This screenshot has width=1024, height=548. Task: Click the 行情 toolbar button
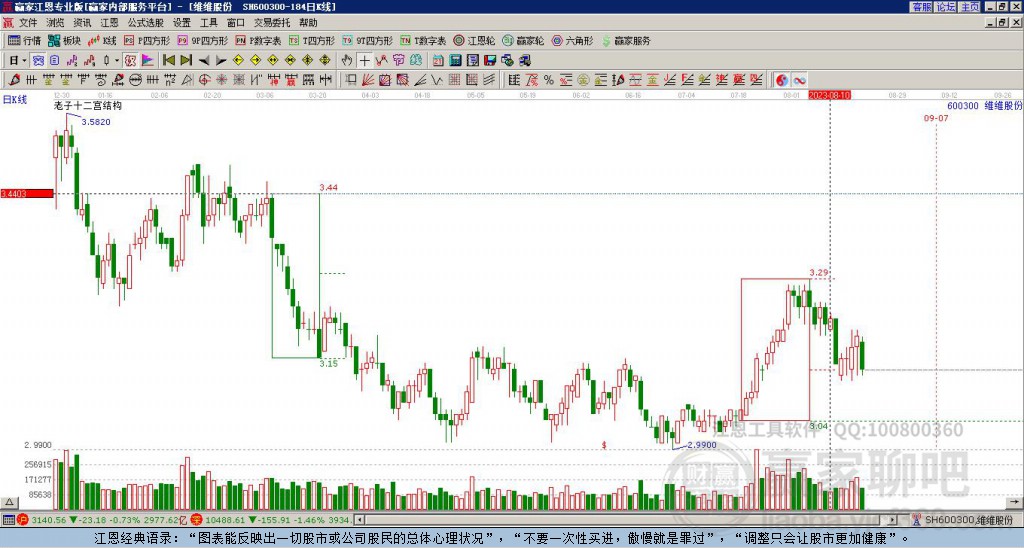[x=24, y=40]
